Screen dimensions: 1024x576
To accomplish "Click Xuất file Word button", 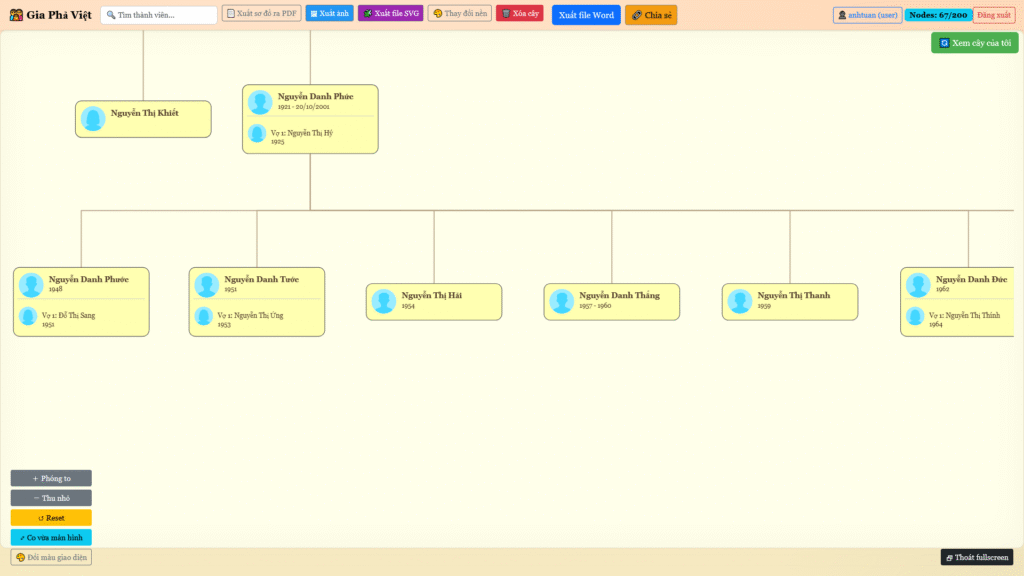I will pos(586,15).
